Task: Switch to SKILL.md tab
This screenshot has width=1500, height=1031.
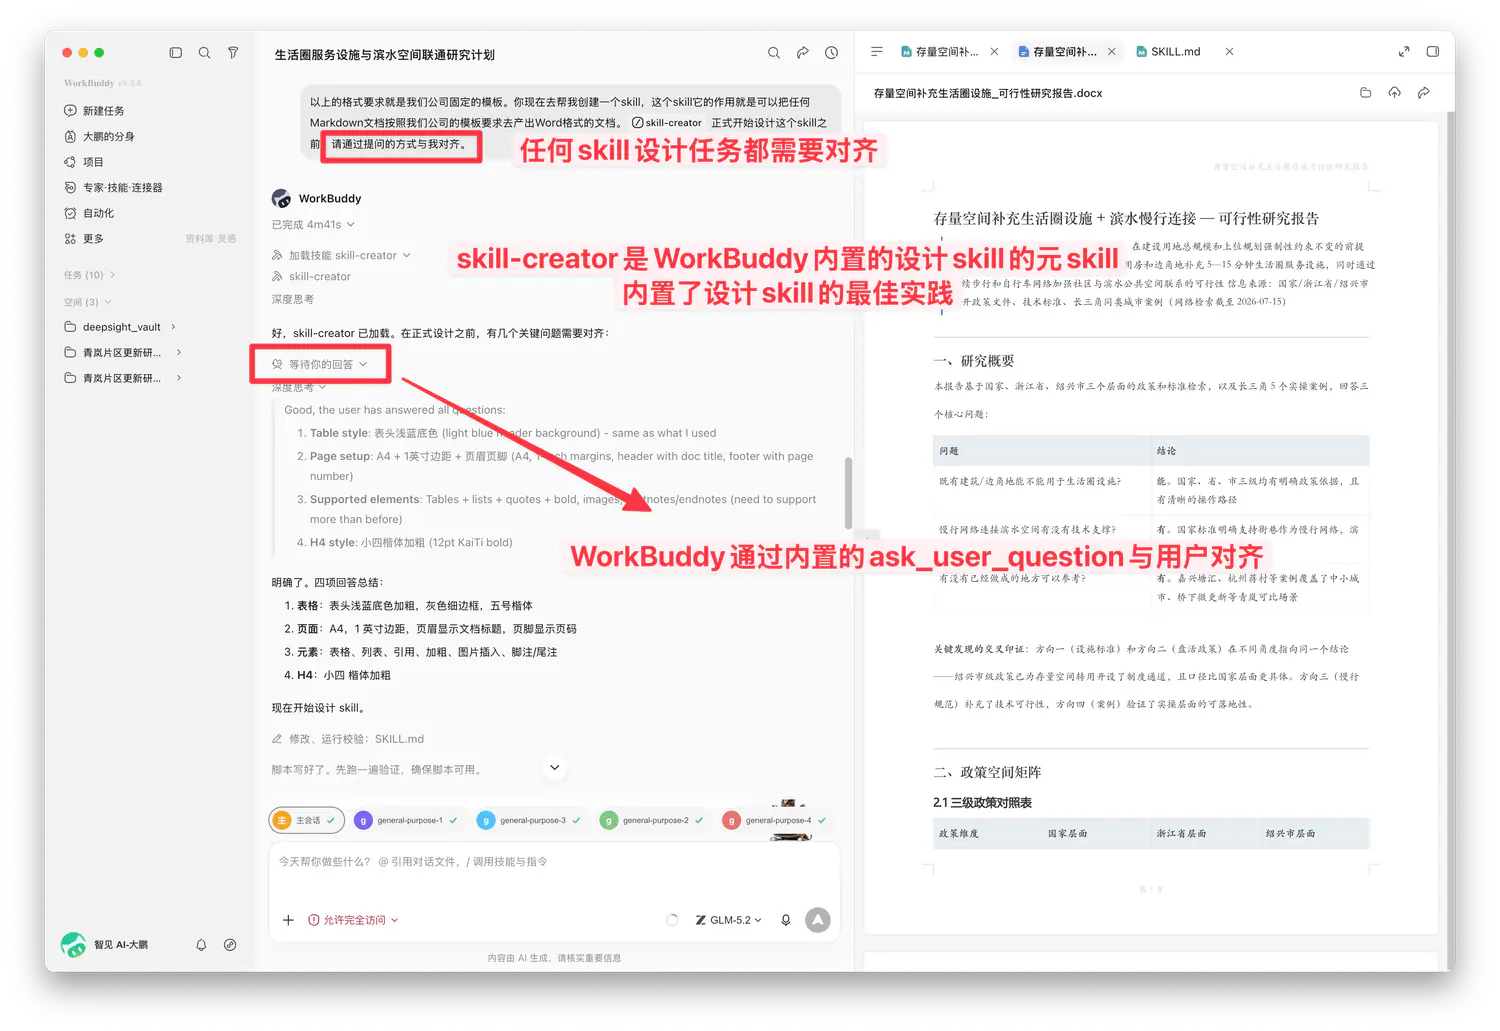Action: pyautogui.click(x=1169, y=52)
